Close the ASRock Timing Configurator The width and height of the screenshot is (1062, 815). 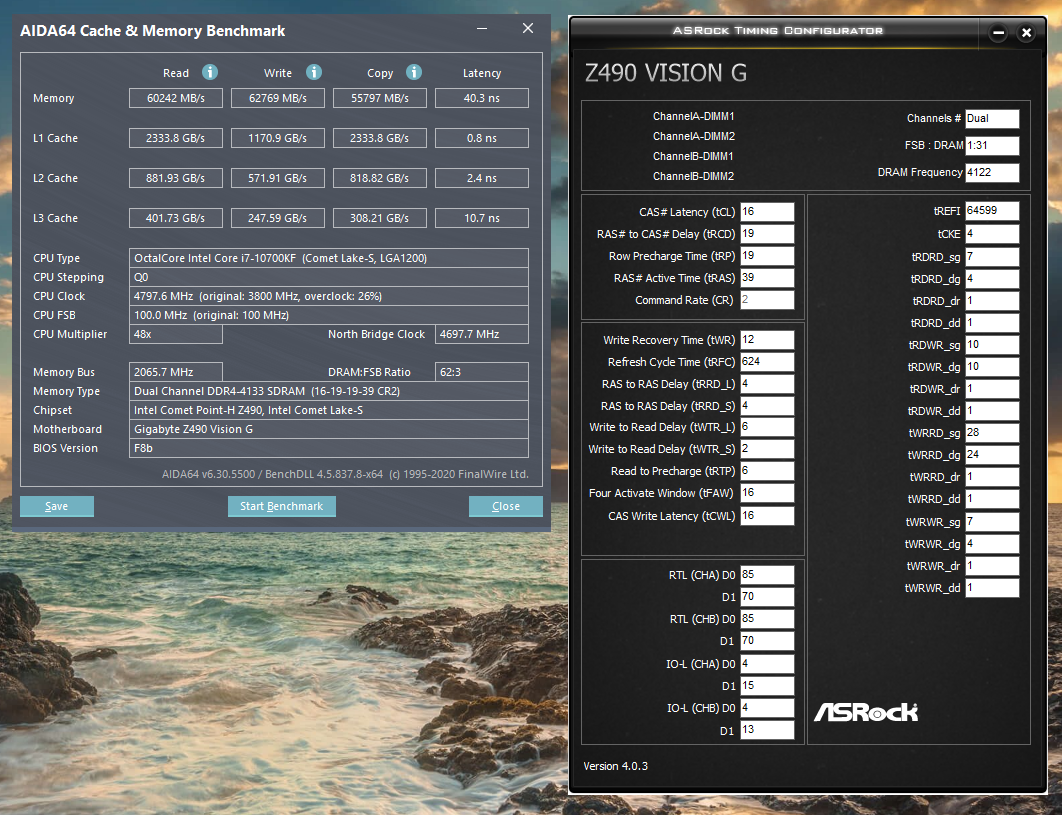(1026, 33)
